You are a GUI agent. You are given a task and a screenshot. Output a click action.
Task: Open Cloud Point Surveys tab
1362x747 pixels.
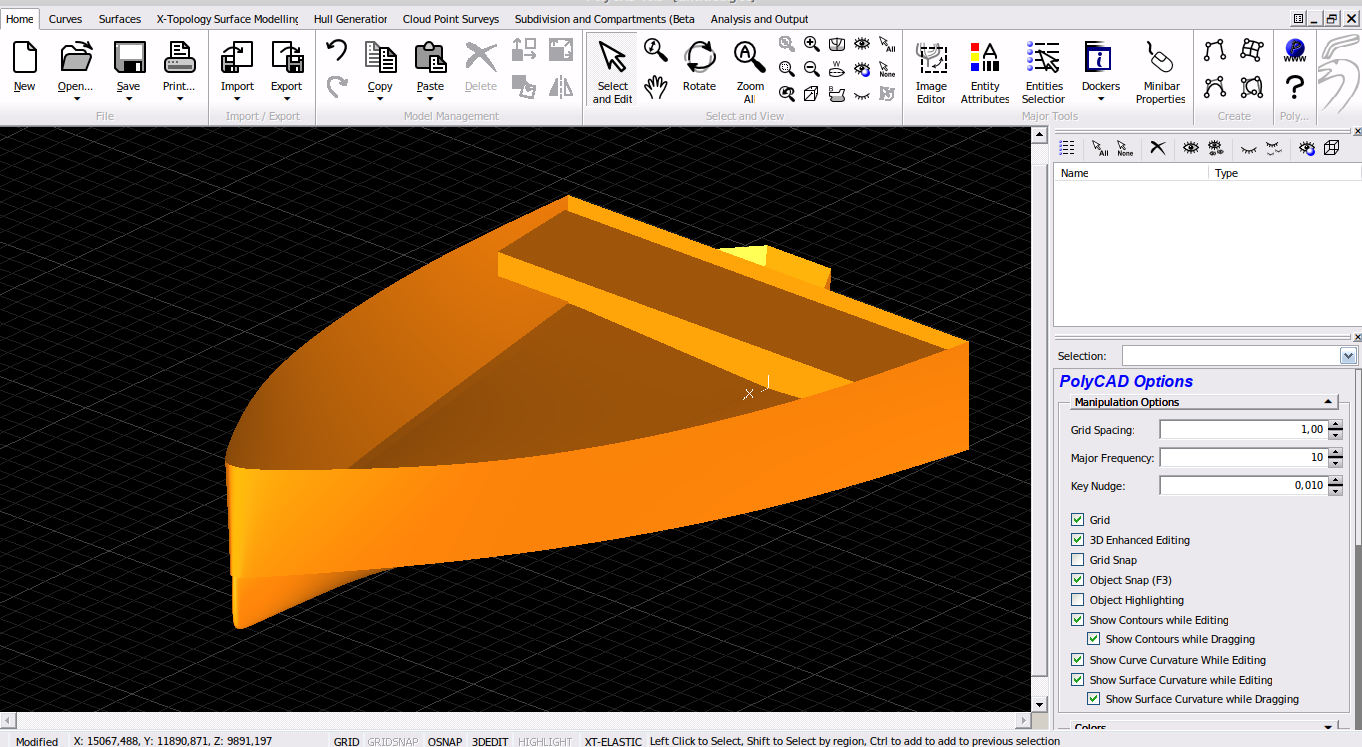(450, 19)
